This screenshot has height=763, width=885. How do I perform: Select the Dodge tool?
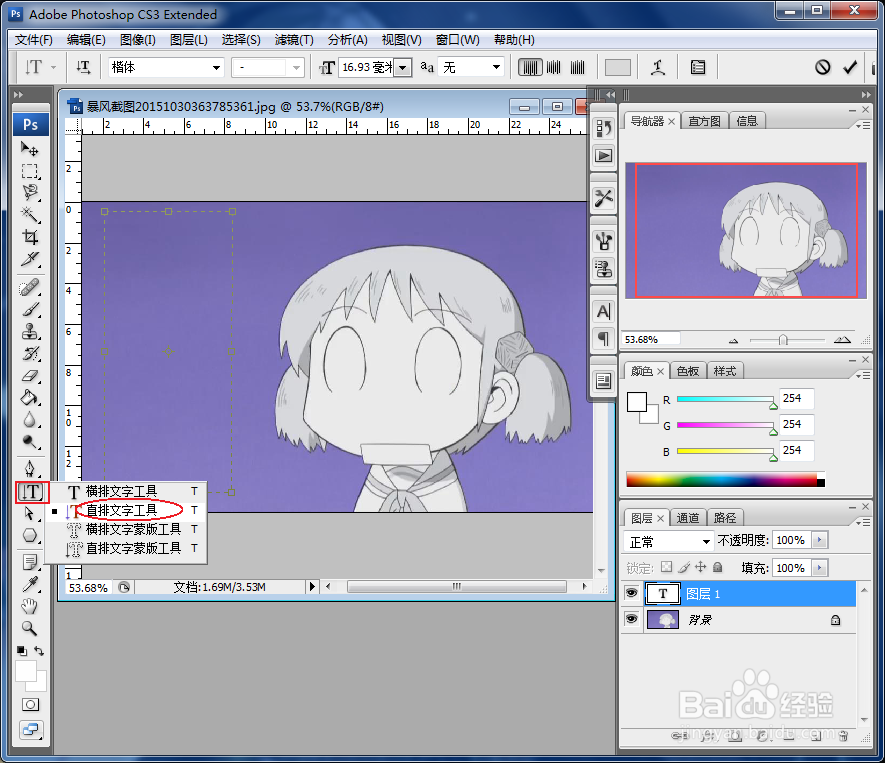(x=30, y=442)
